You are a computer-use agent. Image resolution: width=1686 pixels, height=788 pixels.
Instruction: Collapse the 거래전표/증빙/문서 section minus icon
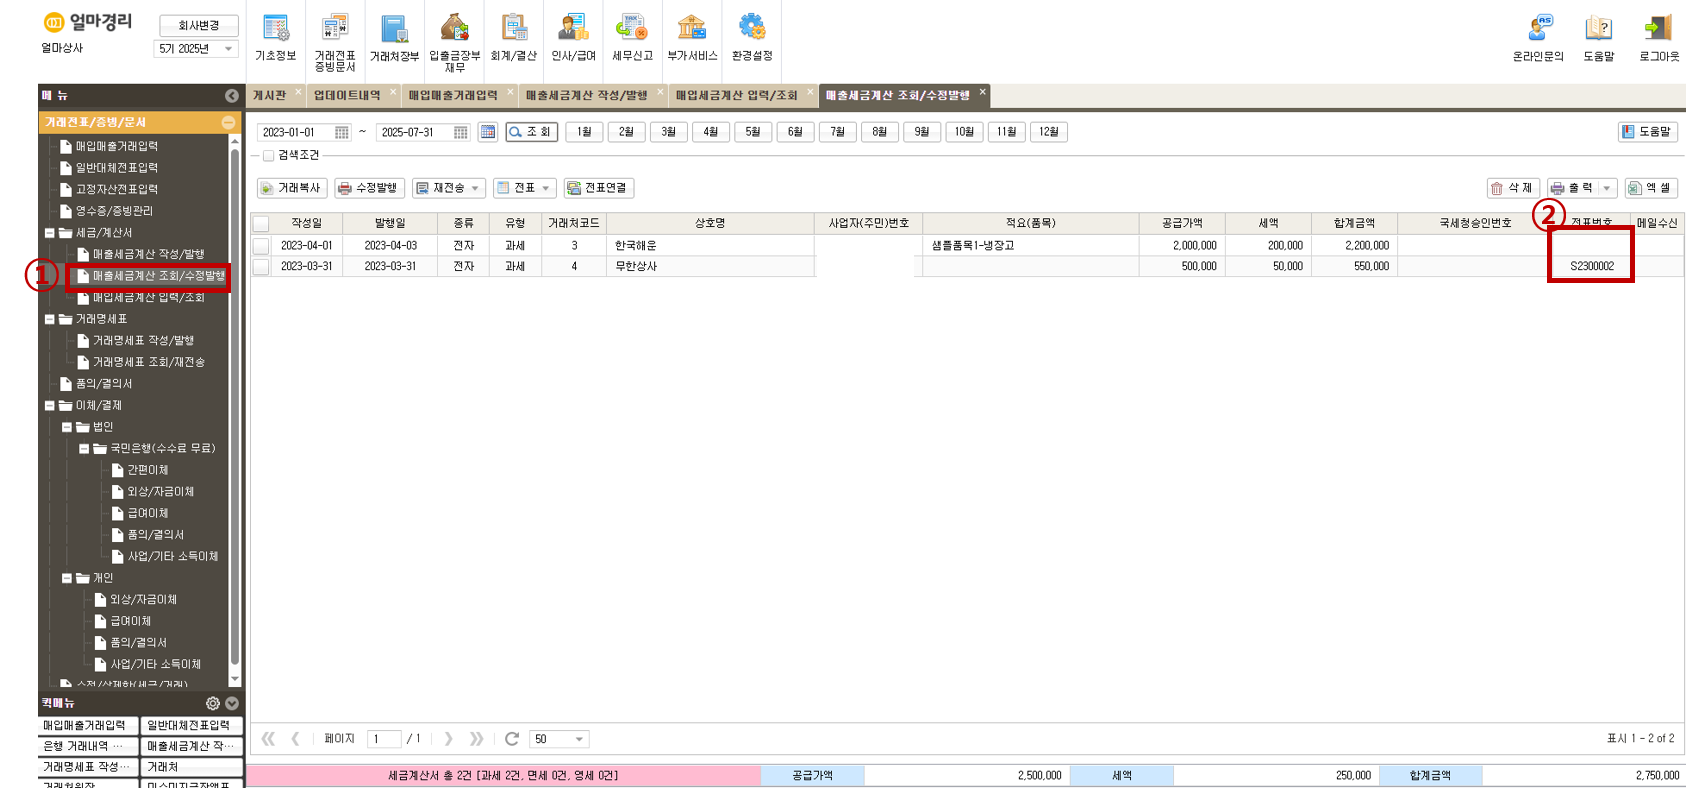(228, 122)
